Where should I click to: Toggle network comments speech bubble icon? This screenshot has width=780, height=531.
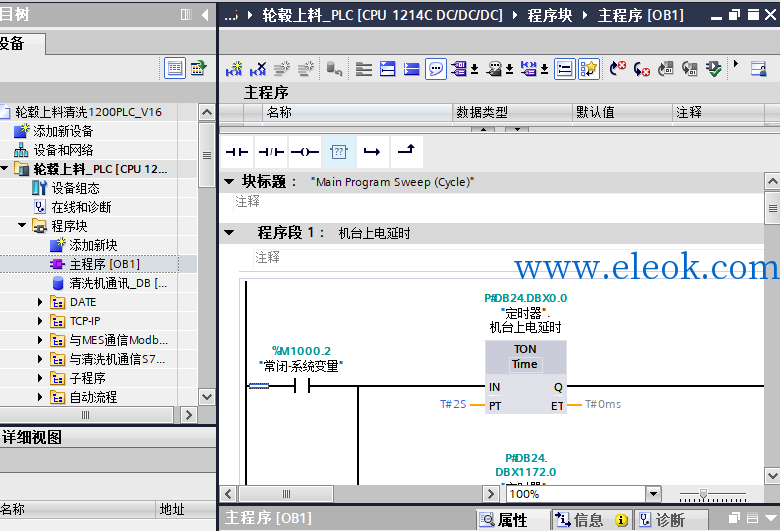click(x=436, y=69)
